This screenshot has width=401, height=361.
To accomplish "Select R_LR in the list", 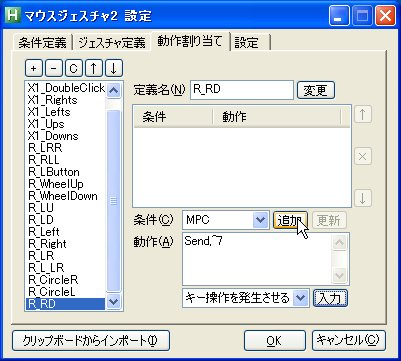I will click(x=66, y=256).
